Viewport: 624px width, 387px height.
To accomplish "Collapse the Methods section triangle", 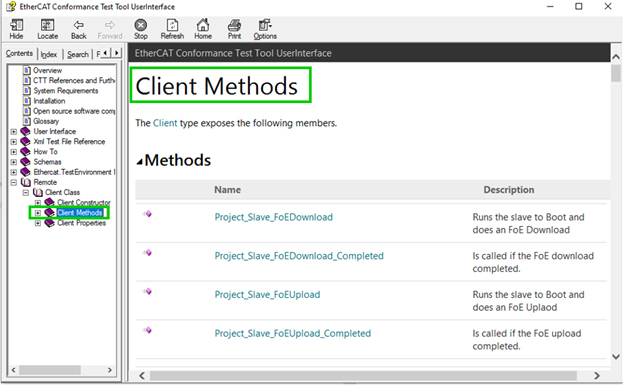I will click(x=139, y=162).
